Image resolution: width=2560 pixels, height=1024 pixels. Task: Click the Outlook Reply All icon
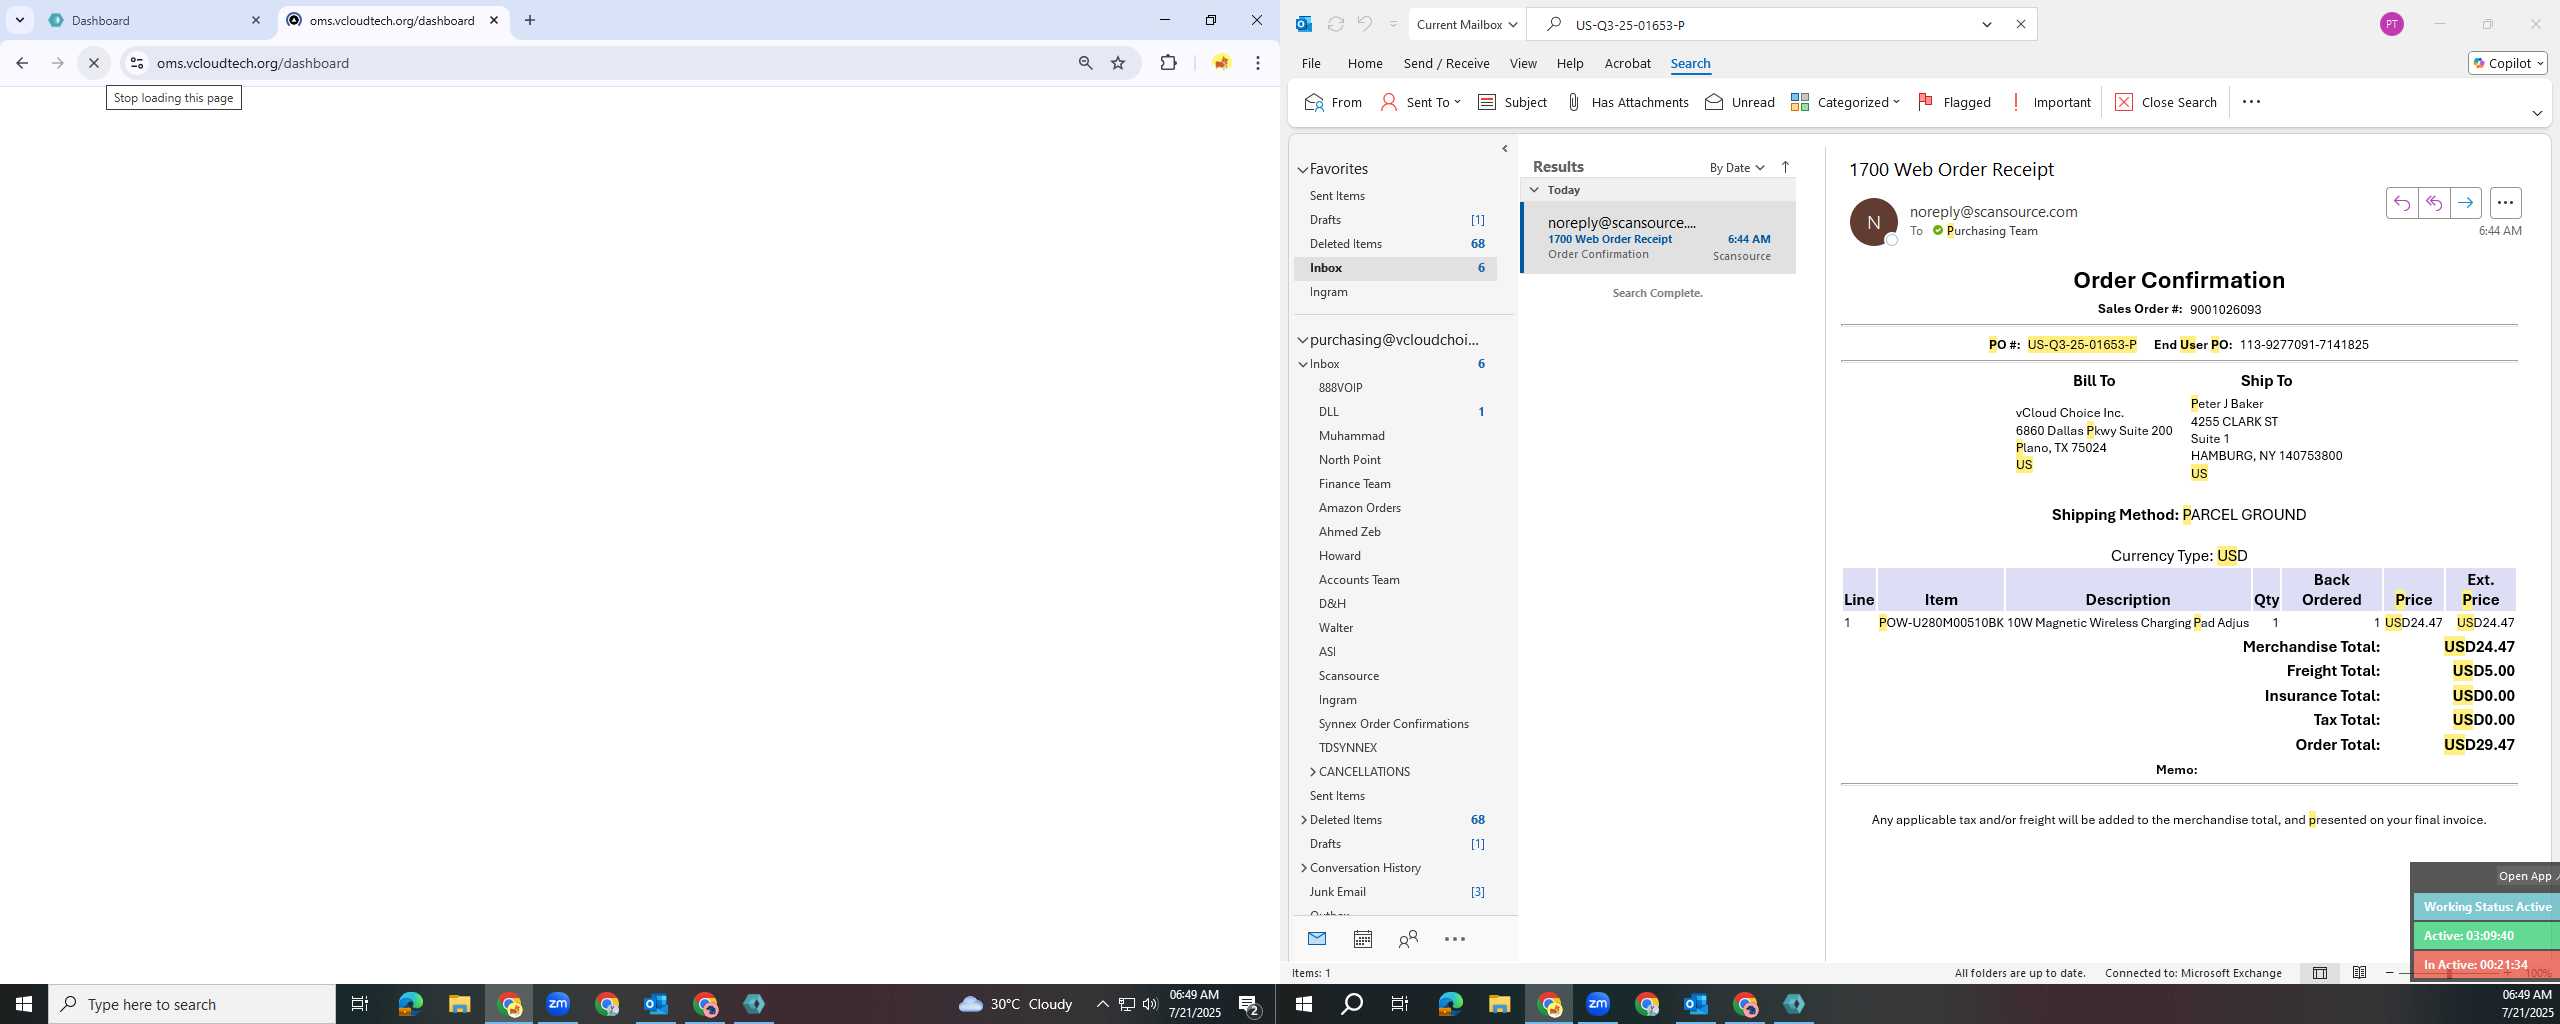2434,203
